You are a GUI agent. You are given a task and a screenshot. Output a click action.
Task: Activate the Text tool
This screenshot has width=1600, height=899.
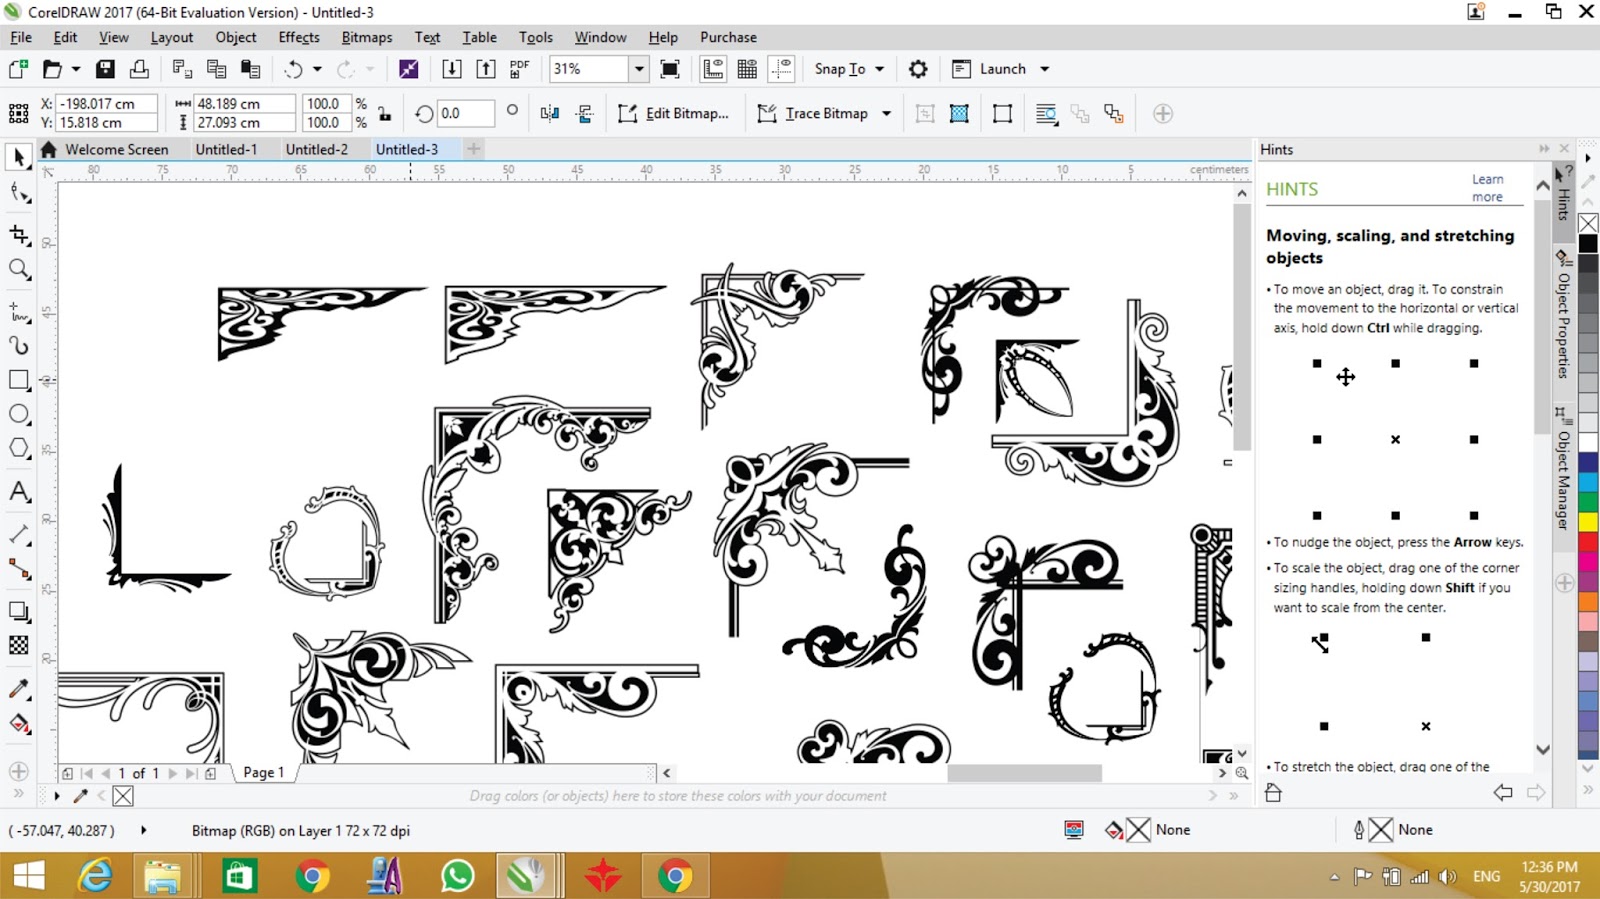click(x=19, y=492)
